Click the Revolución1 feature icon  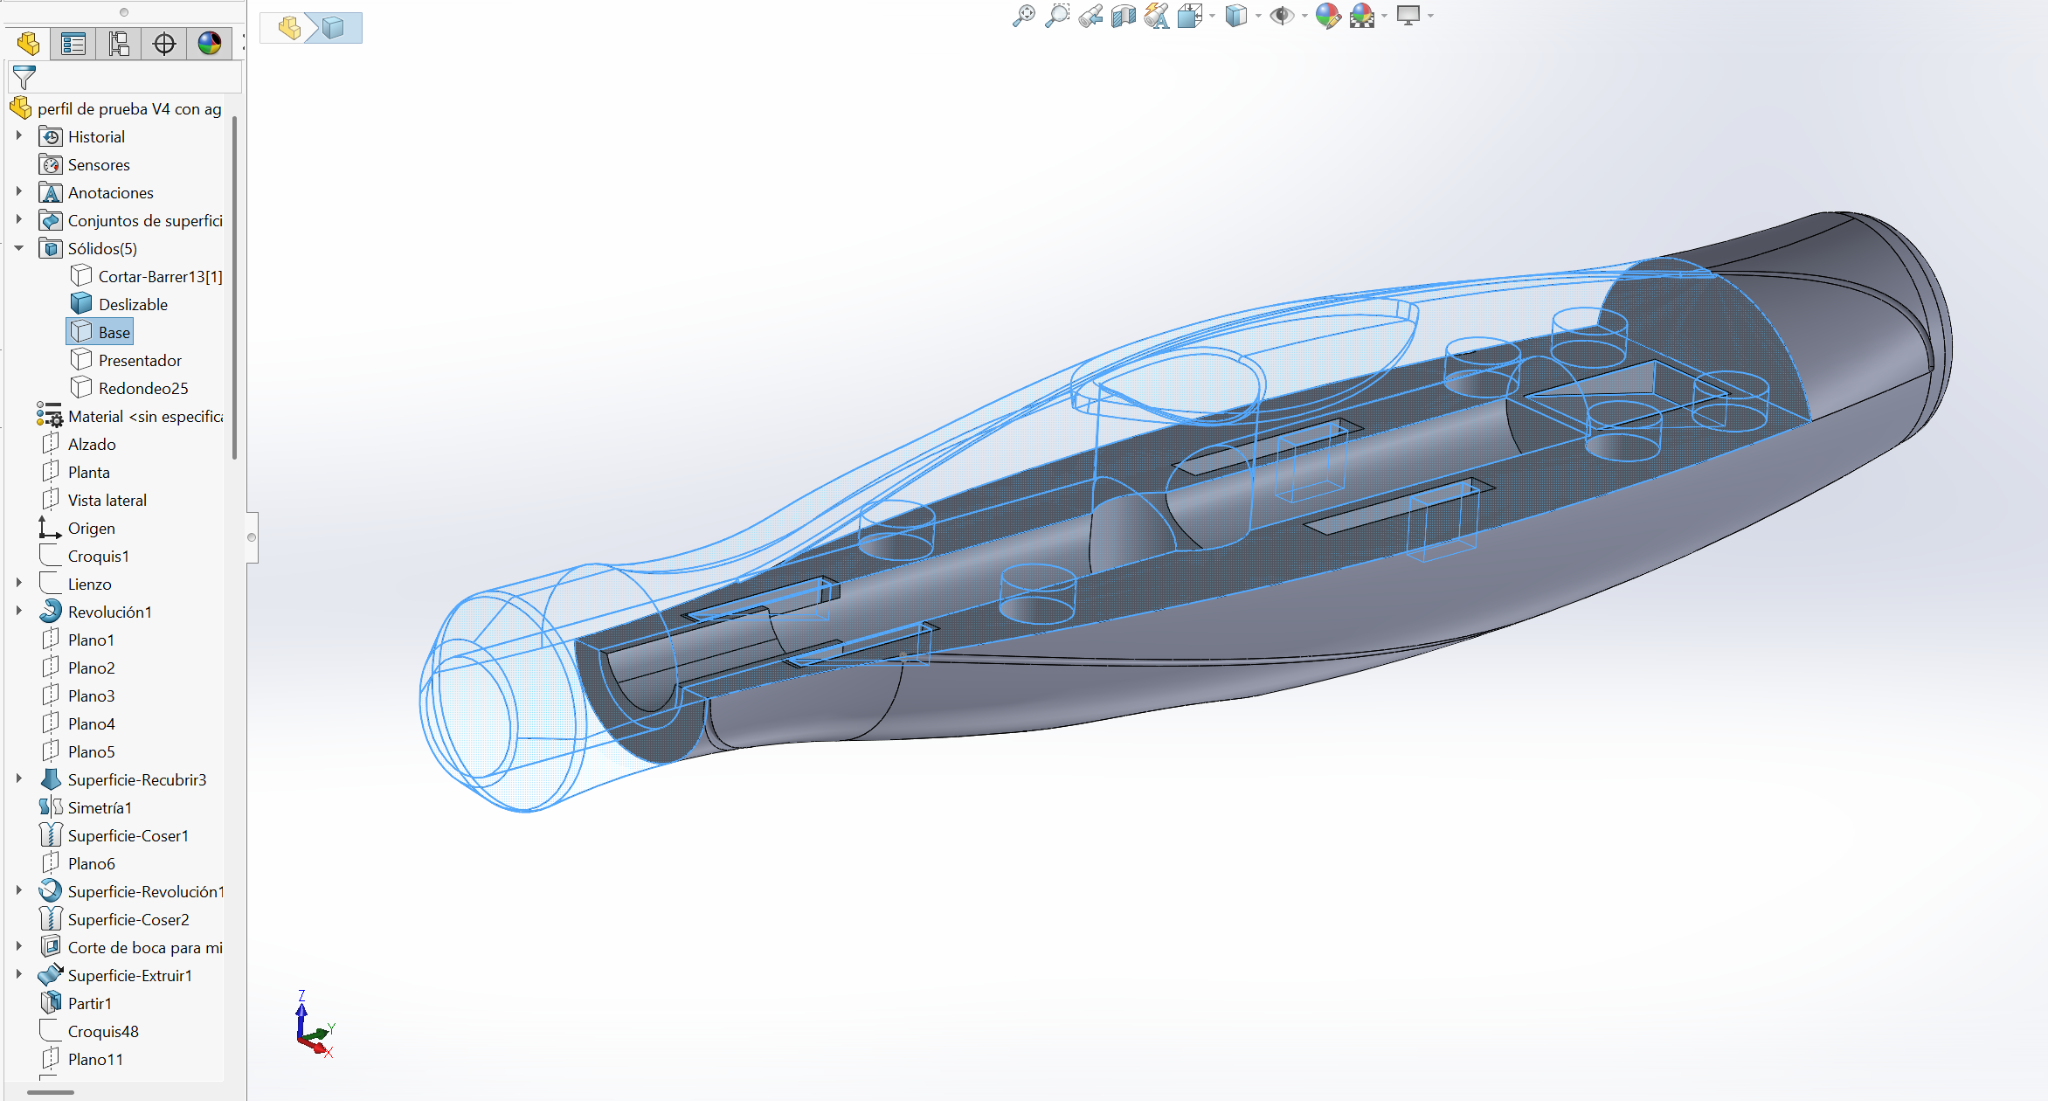50,611
